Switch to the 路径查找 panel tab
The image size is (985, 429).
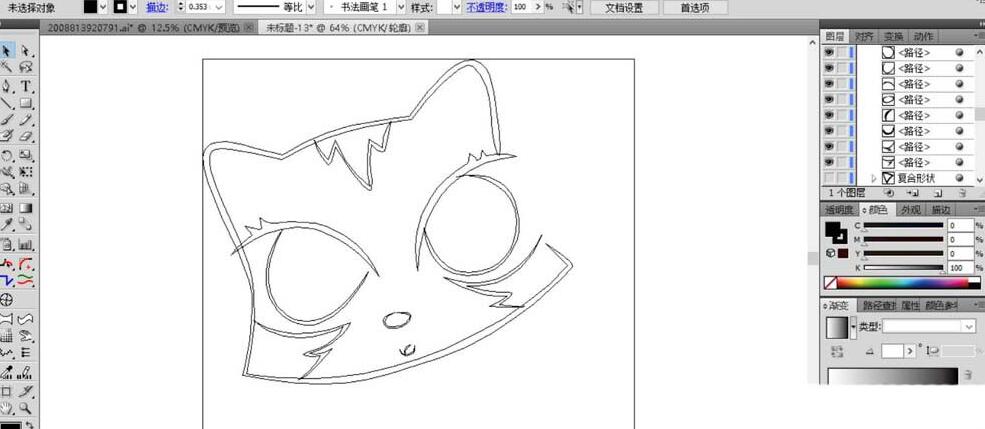point(880,305)
